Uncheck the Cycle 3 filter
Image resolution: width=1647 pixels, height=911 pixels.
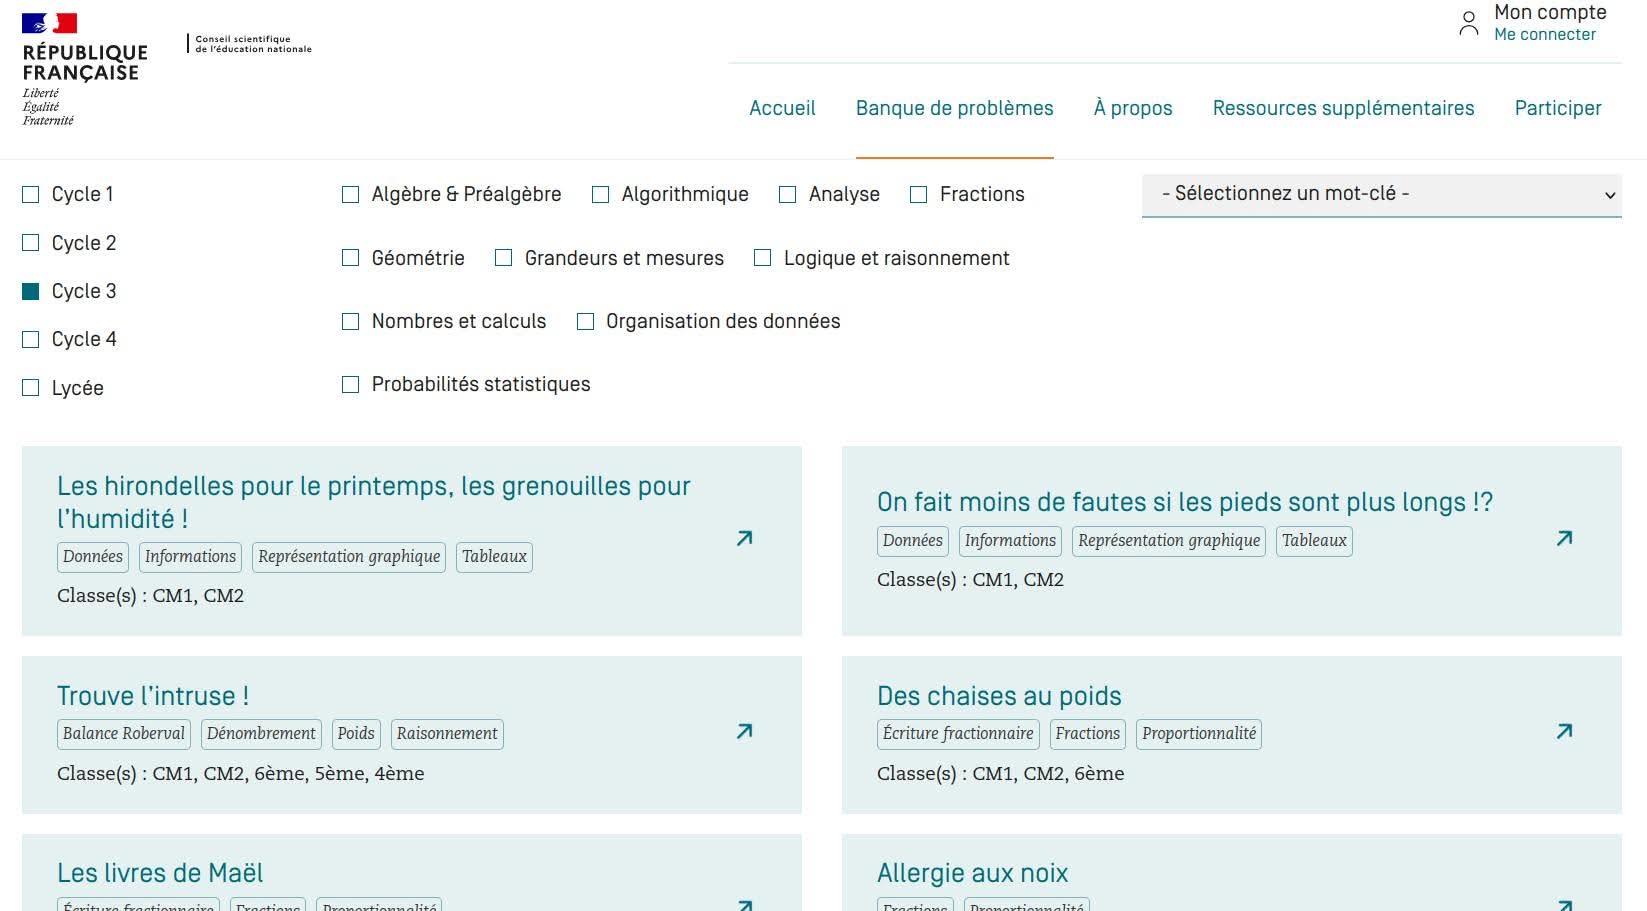tap(30, 290)
